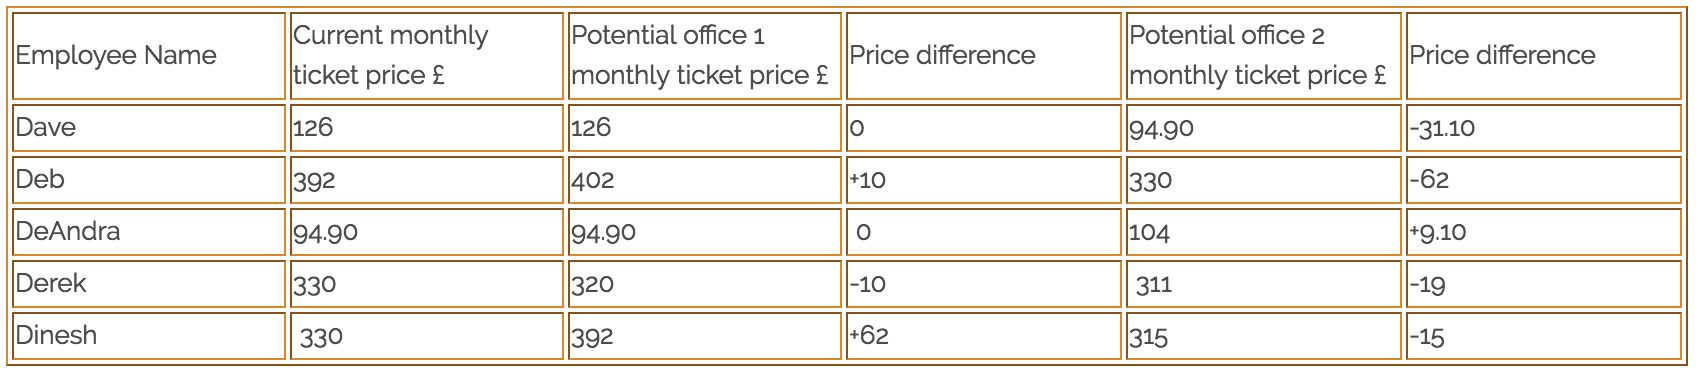Viewport: 1702px width, 376px height.
Task: Click the -31.10 price difference cell
Action: point(1544,128)
